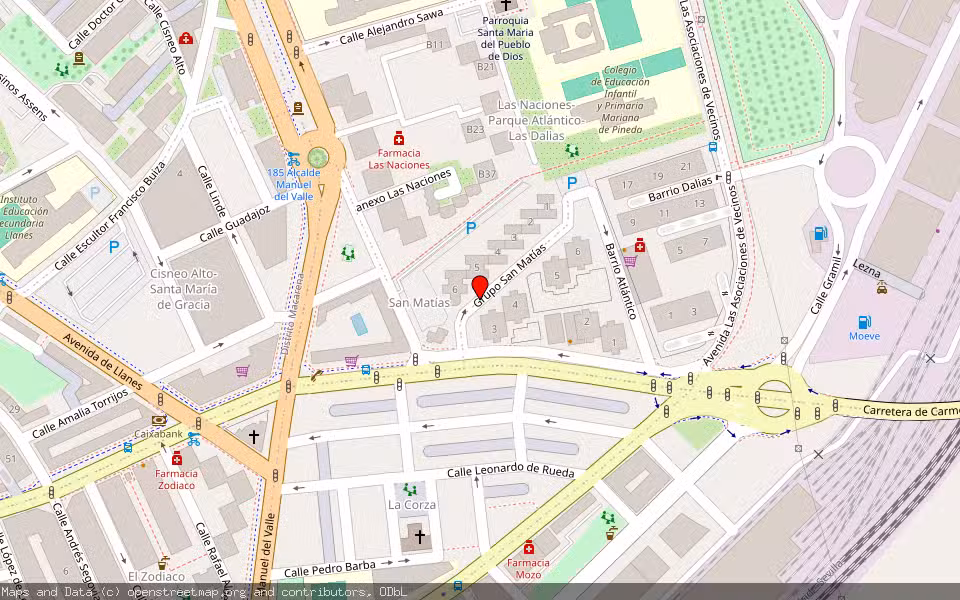Select the Farmacia Mozo pharmacy icon
Viewport: 960px width, 600px height.
coord(528,547)
